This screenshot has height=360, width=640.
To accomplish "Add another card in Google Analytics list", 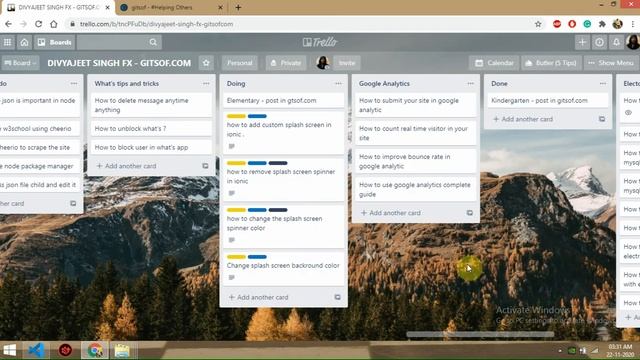I will 391,213.
